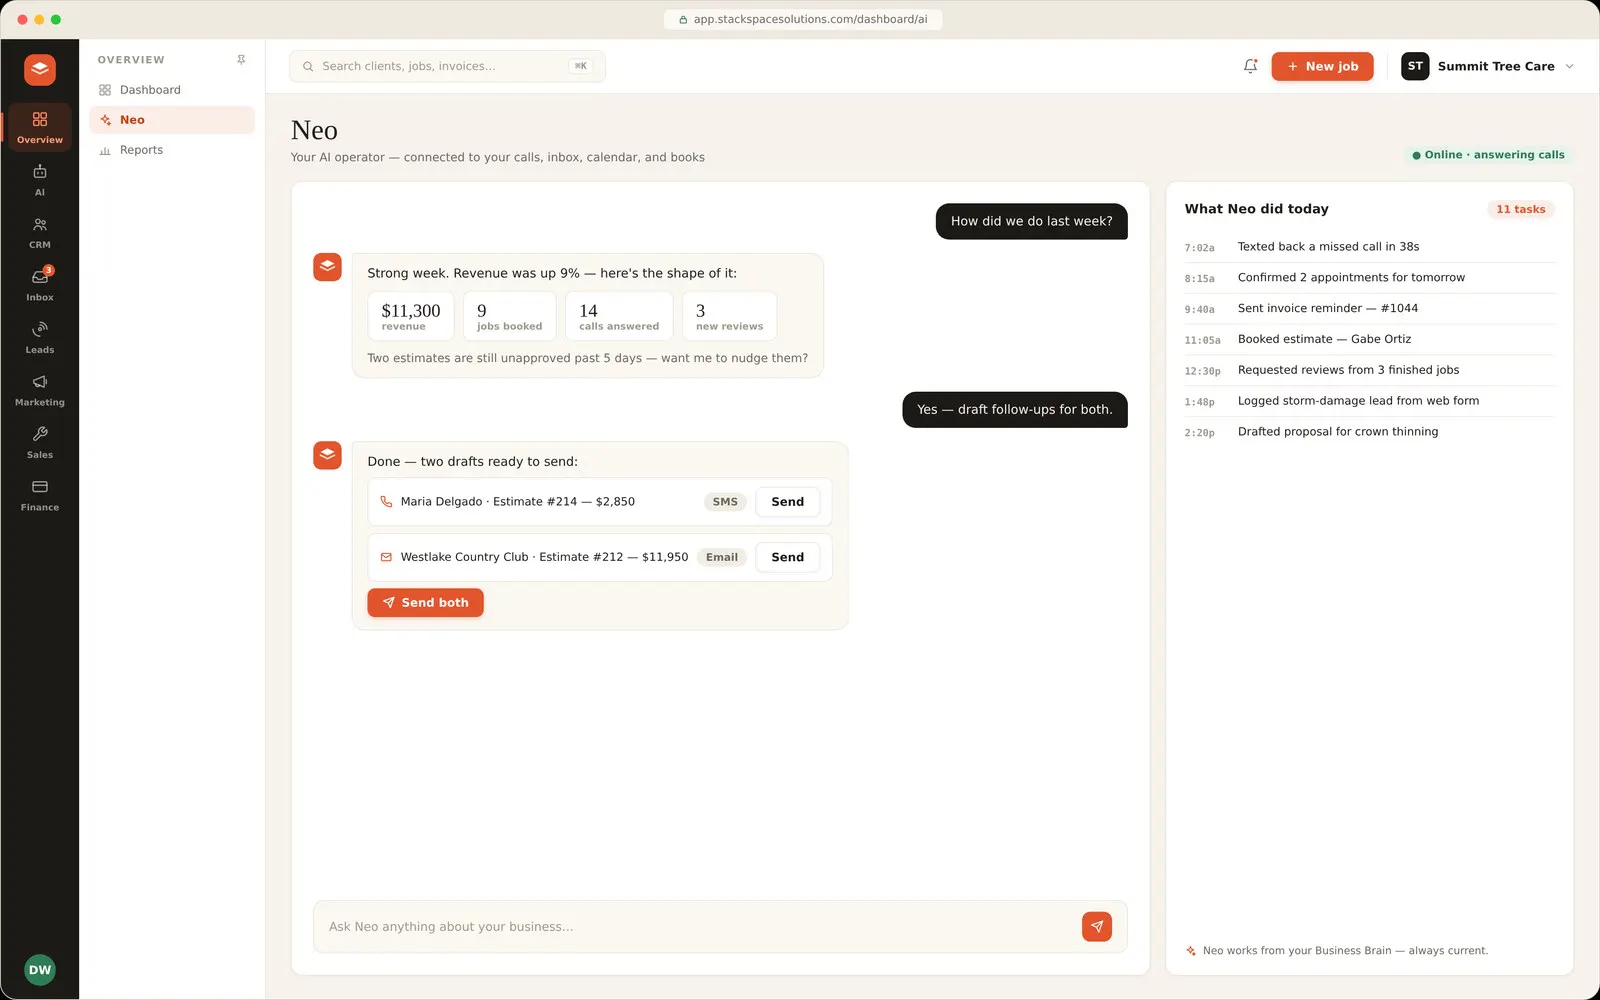The width and height of the screenshot is (1600, 1000).
Task: Click 'Yes — draft follow-ups for both.' message
Action: [x=1015, y=410]
